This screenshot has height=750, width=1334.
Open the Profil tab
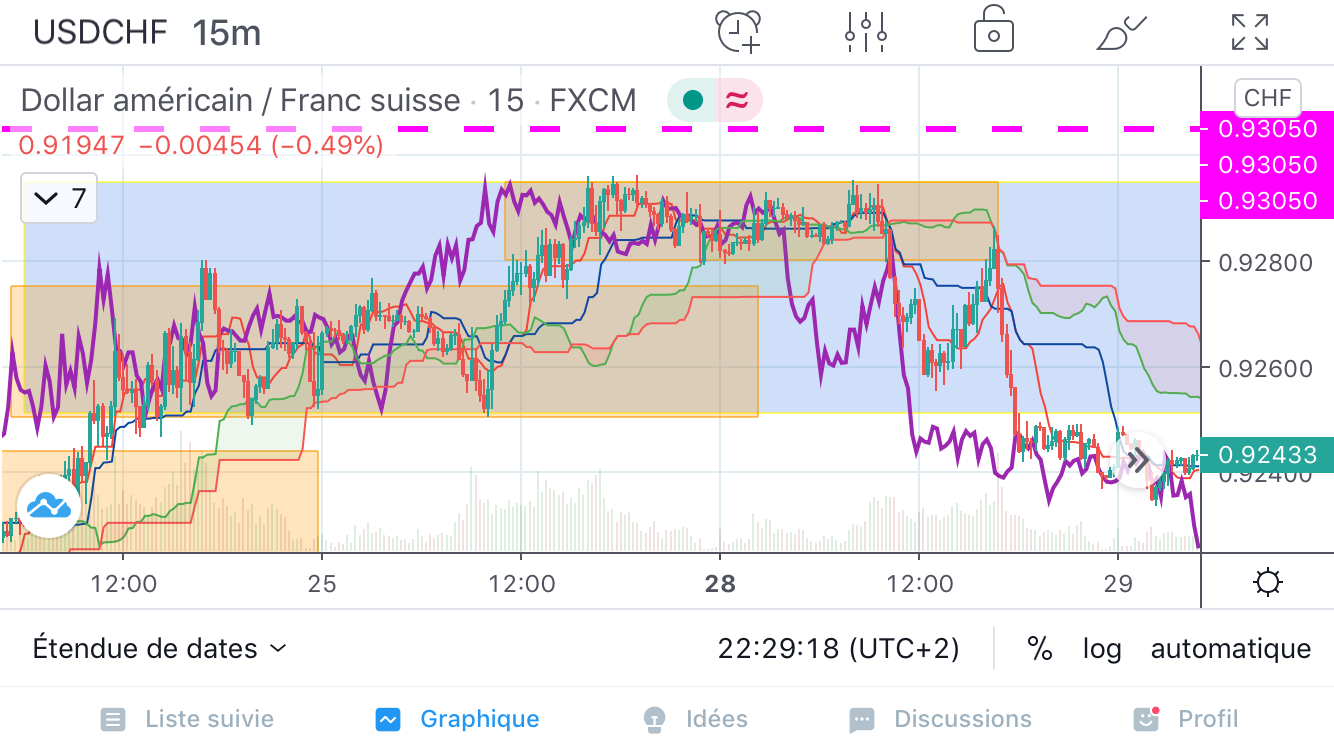pyautogui.click(x=1184, y=719)
